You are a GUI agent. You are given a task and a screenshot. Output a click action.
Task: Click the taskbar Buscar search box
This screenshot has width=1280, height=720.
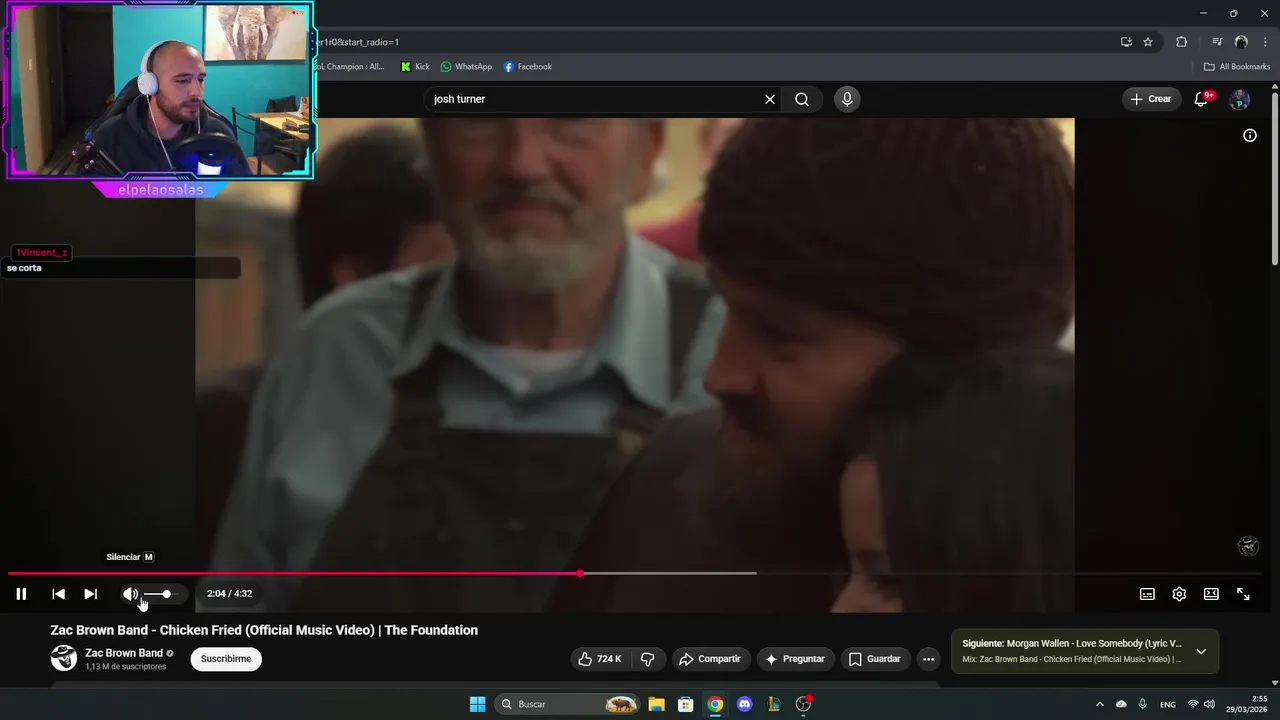click(x=567, y=704)
